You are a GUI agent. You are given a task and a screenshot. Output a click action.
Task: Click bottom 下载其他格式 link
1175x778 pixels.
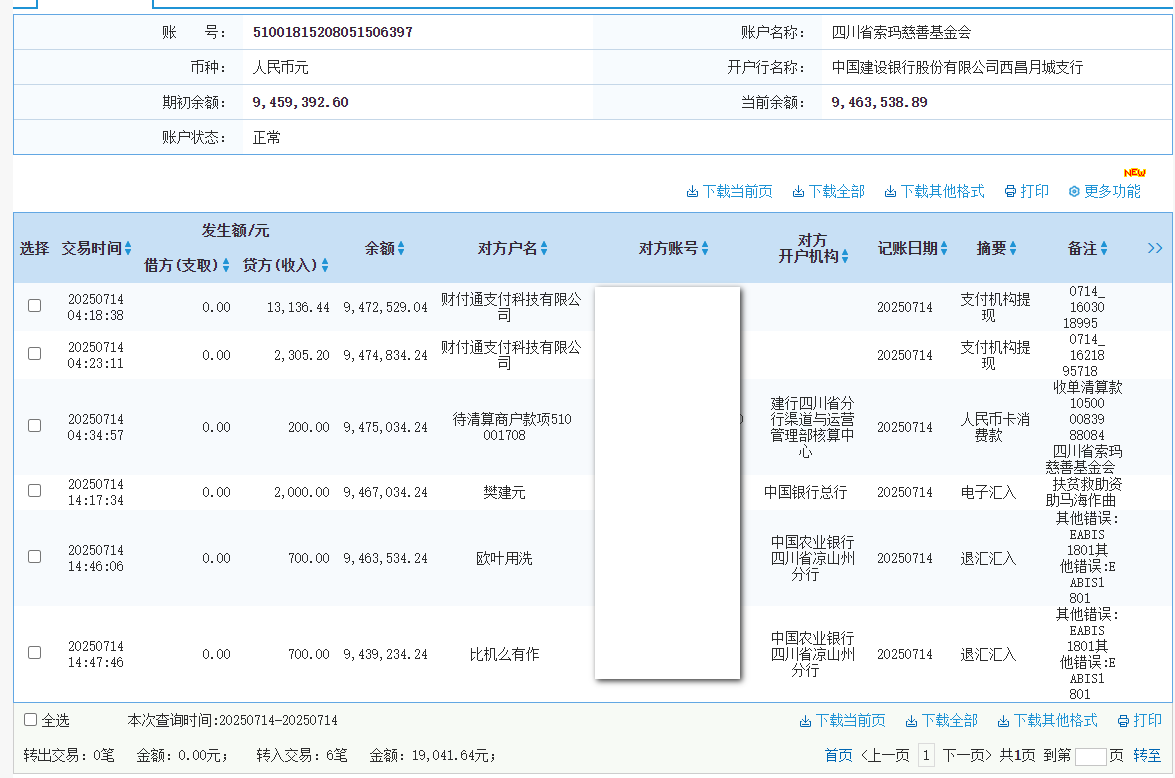[x=1047, y=721]
